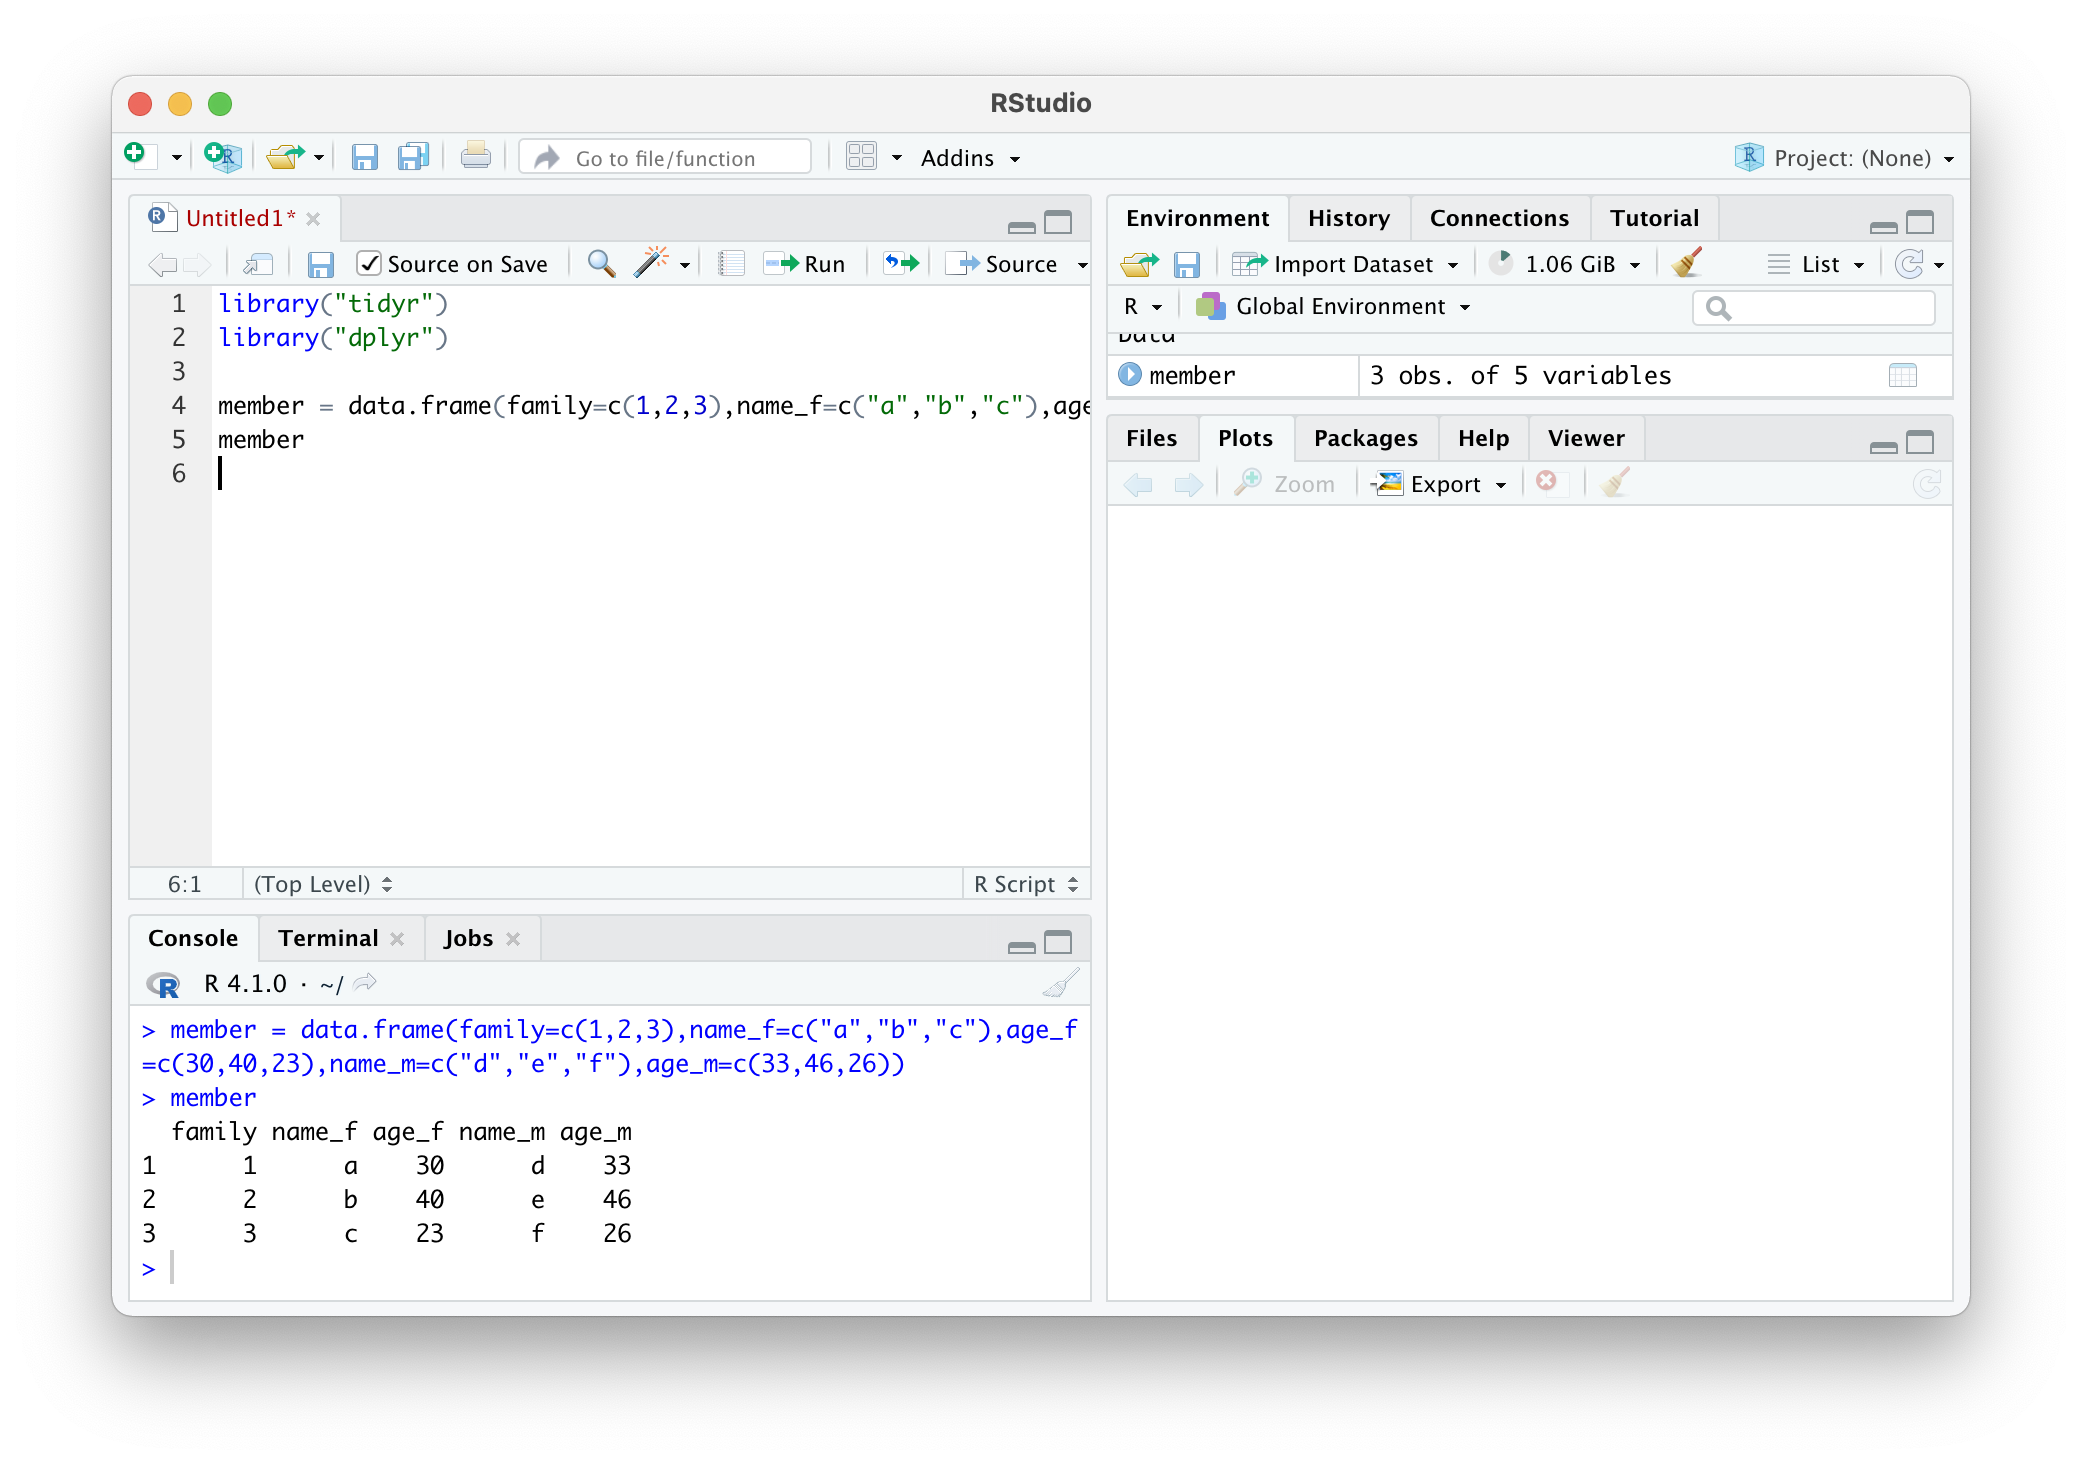2082x1464 pixels.
Task: Open Find/Replace magnifier in editor
Action: pyautogui.click(x=601, y=263)
